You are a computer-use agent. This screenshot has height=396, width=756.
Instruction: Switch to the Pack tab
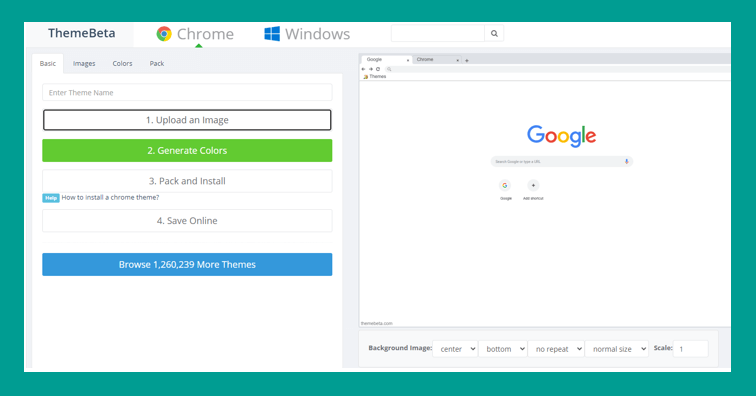(x=157, y=64)
